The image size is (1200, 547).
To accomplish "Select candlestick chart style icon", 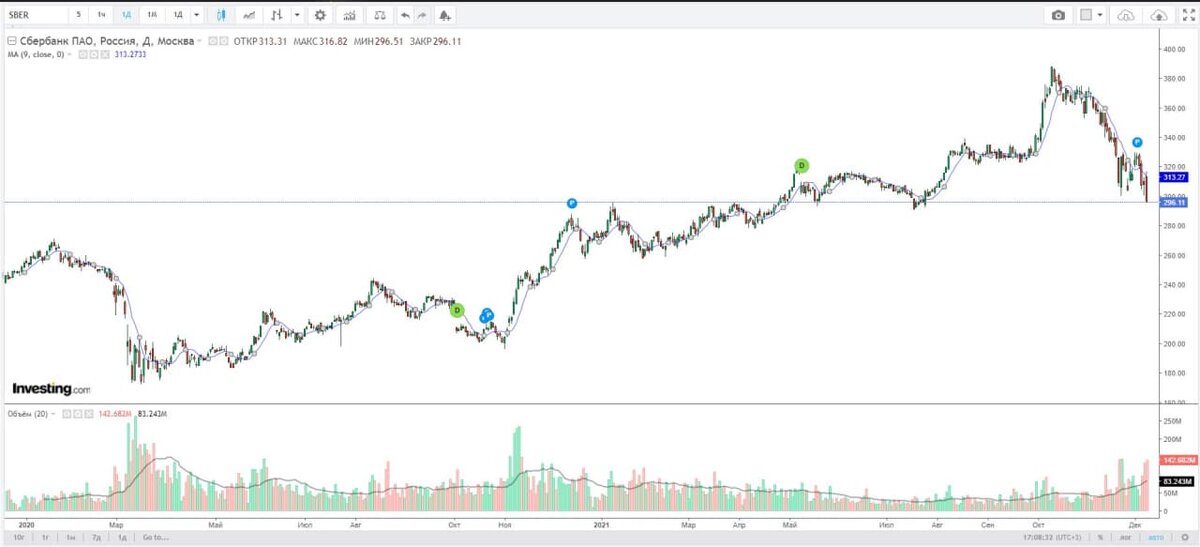I will pyautogui.click(x=221, y=15).
